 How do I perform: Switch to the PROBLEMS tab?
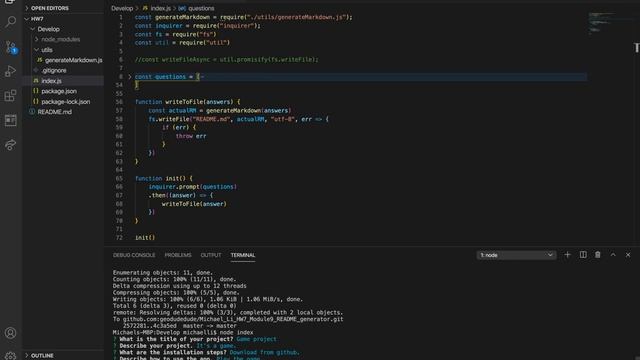tap(178, 255)
